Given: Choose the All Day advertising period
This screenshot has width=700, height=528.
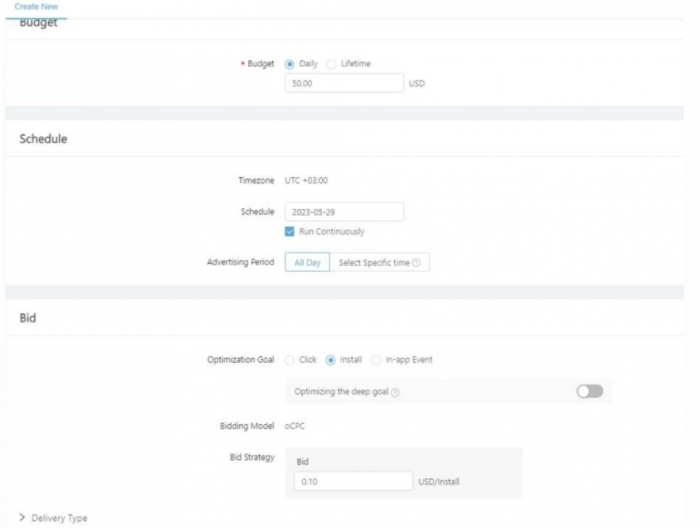Looking at the screenshot, I should coord(308,262).
